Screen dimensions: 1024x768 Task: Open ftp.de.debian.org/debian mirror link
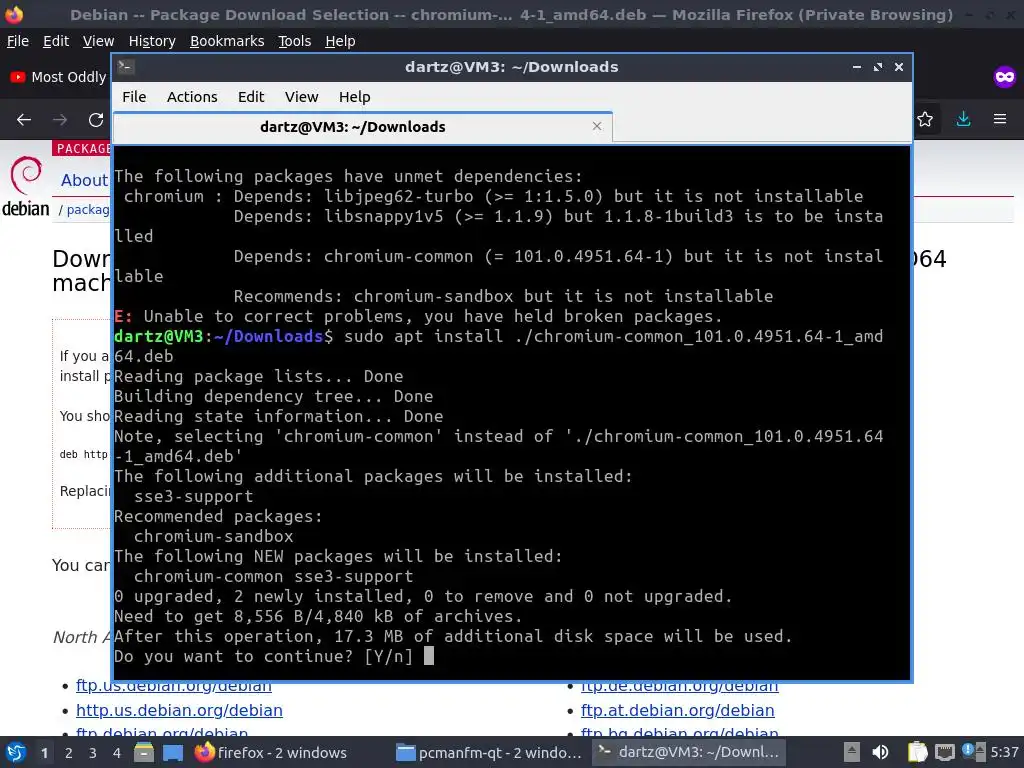pyautogui.click(x=679, y=687)
